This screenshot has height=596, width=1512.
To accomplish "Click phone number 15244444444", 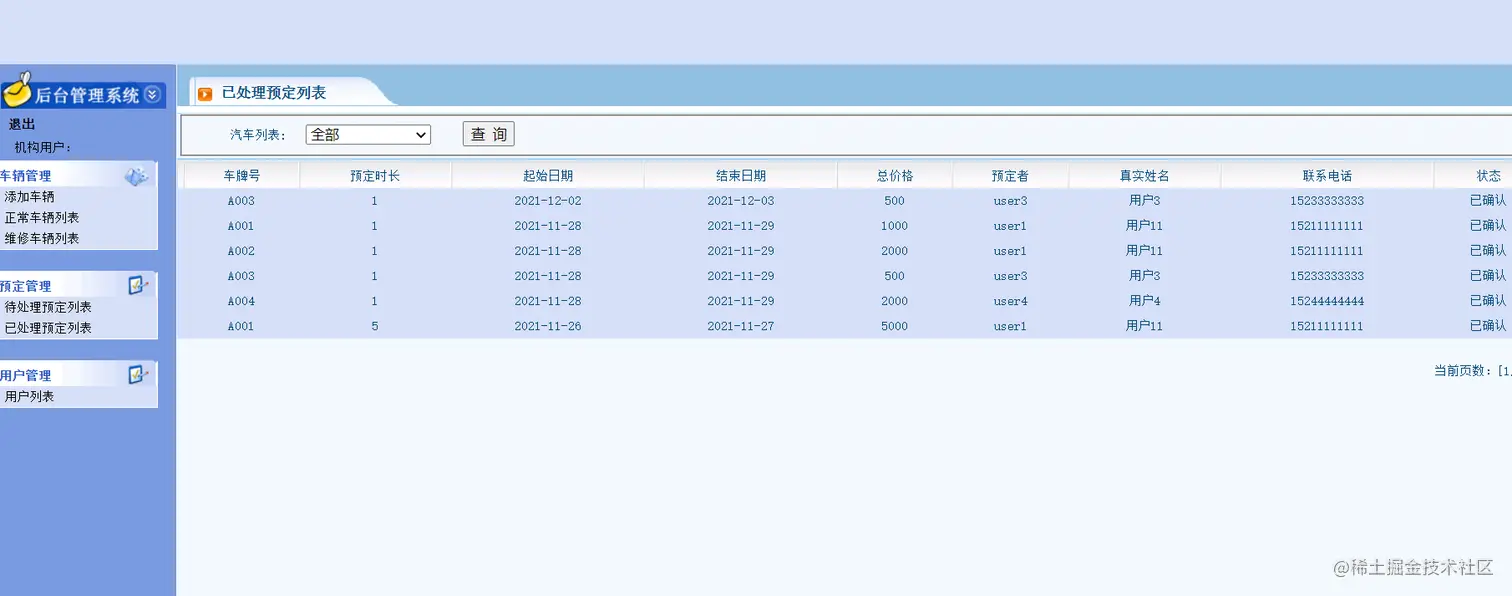I will [x=1327, y=301].
